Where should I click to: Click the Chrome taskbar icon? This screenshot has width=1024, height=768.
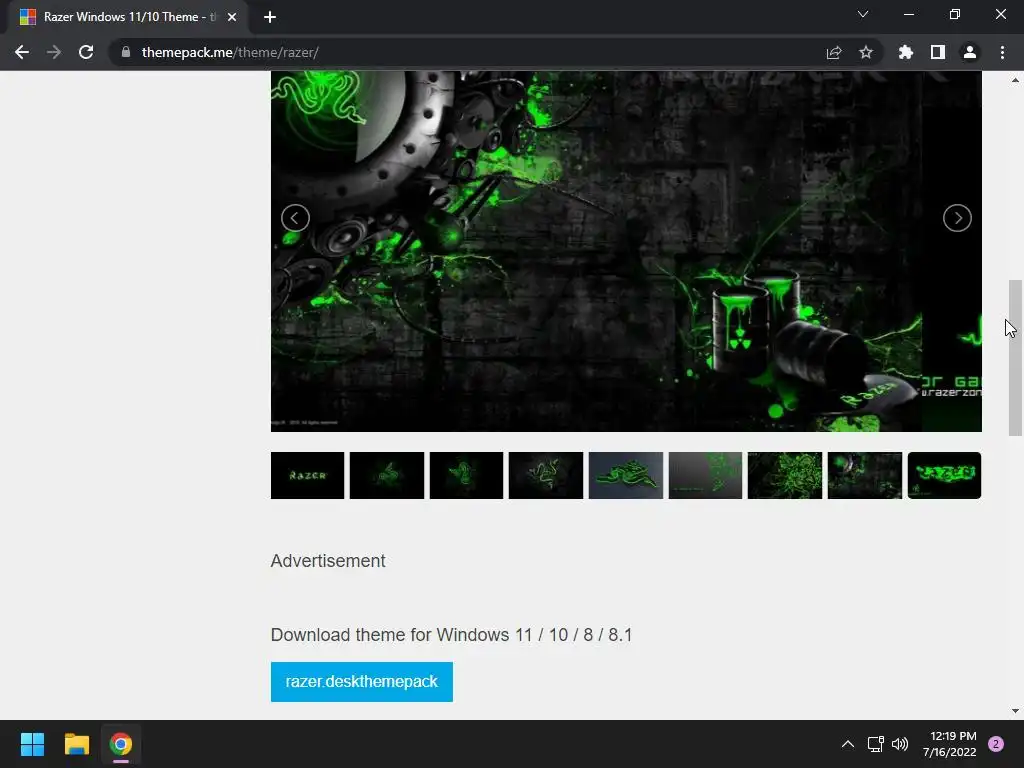(121, 744)
